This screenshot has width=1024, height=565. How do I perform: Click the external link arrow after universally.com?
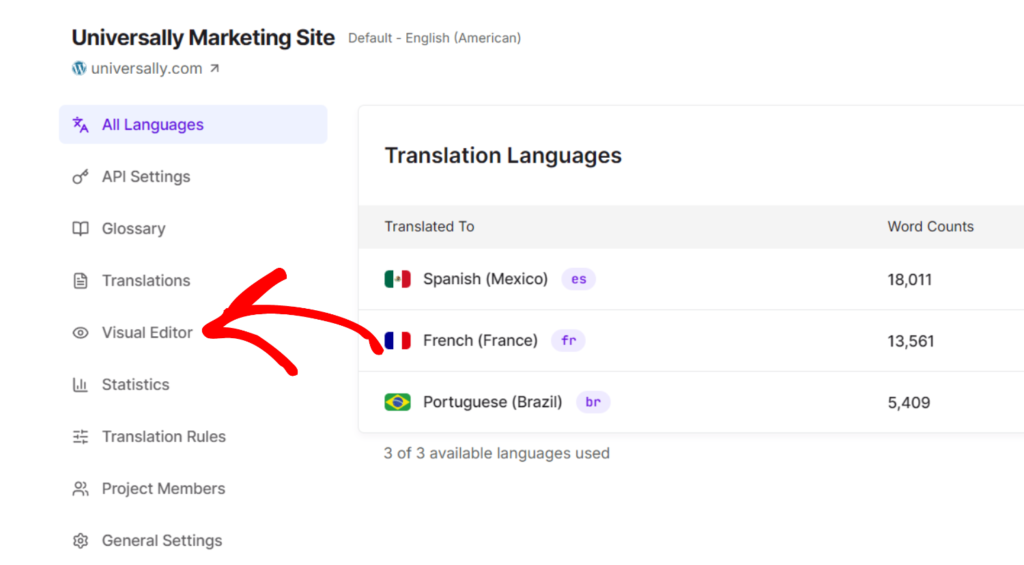pyautogui.click(x=214, y=68)
